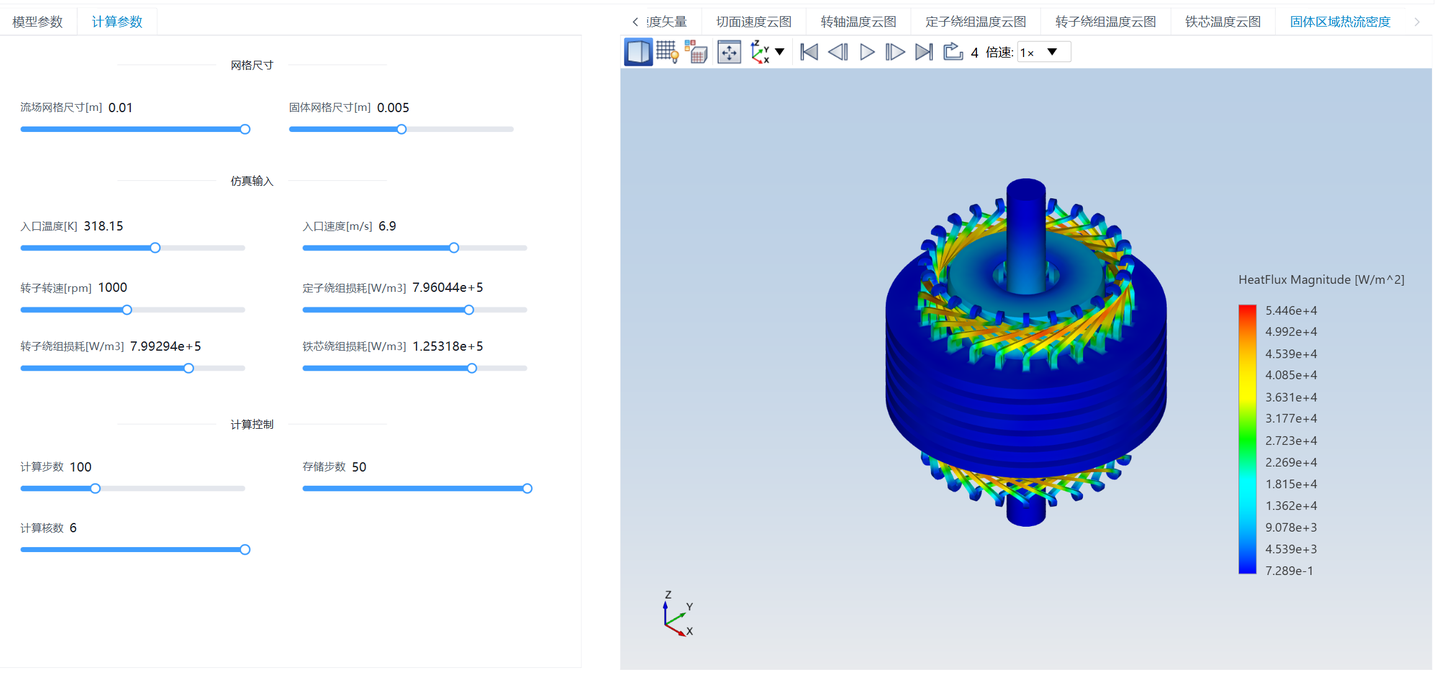Click the 入口速度 slider handle
This screenshot has height=676, width=1440.
pyautogui.click(x=454, y=248)
